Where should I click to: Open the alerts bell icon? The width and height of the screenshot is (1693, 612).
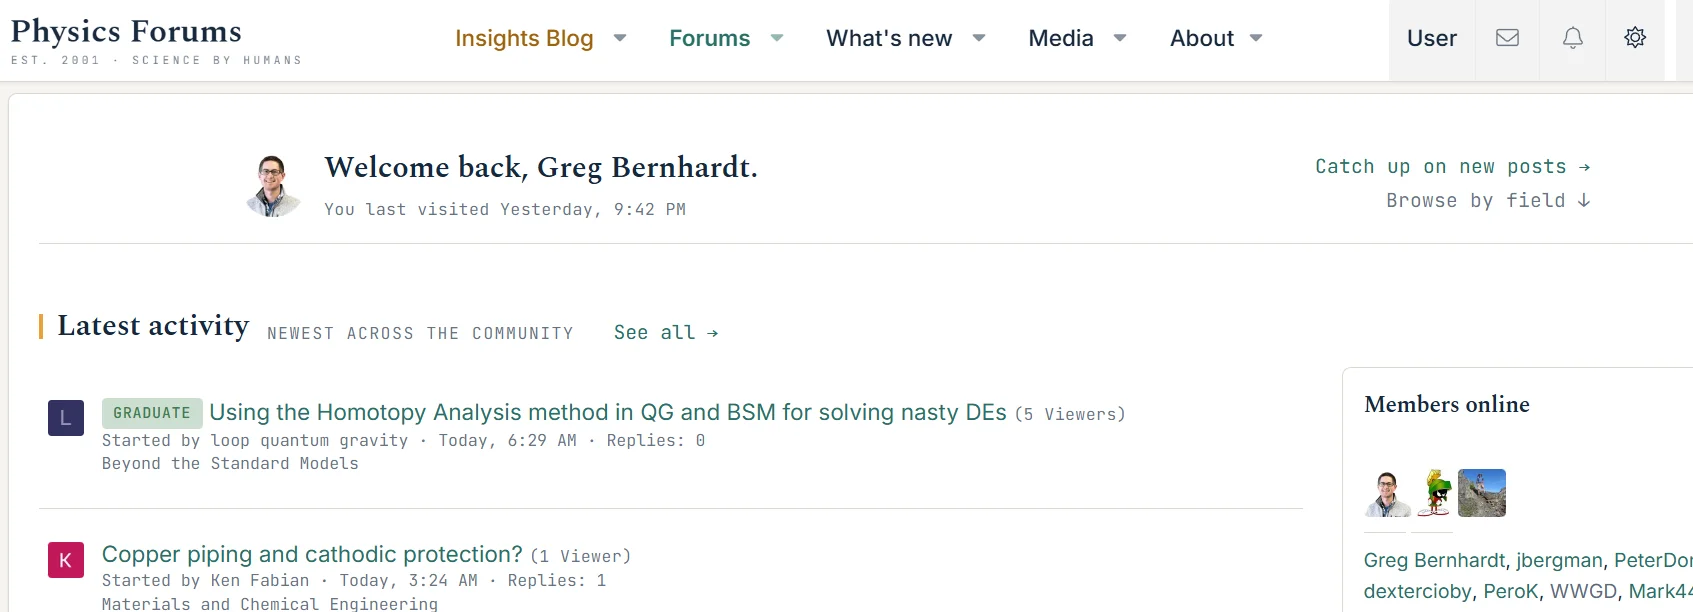(1573, 38)
